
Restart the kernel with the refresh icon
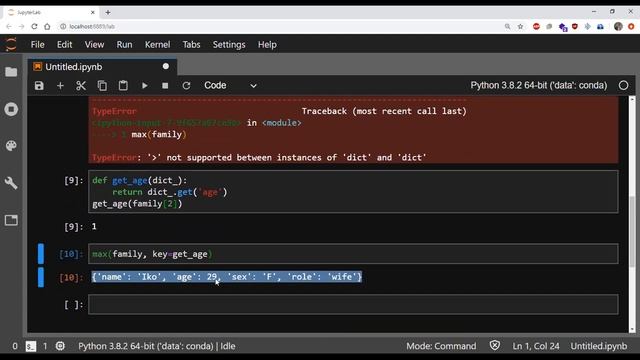(186, 86)
